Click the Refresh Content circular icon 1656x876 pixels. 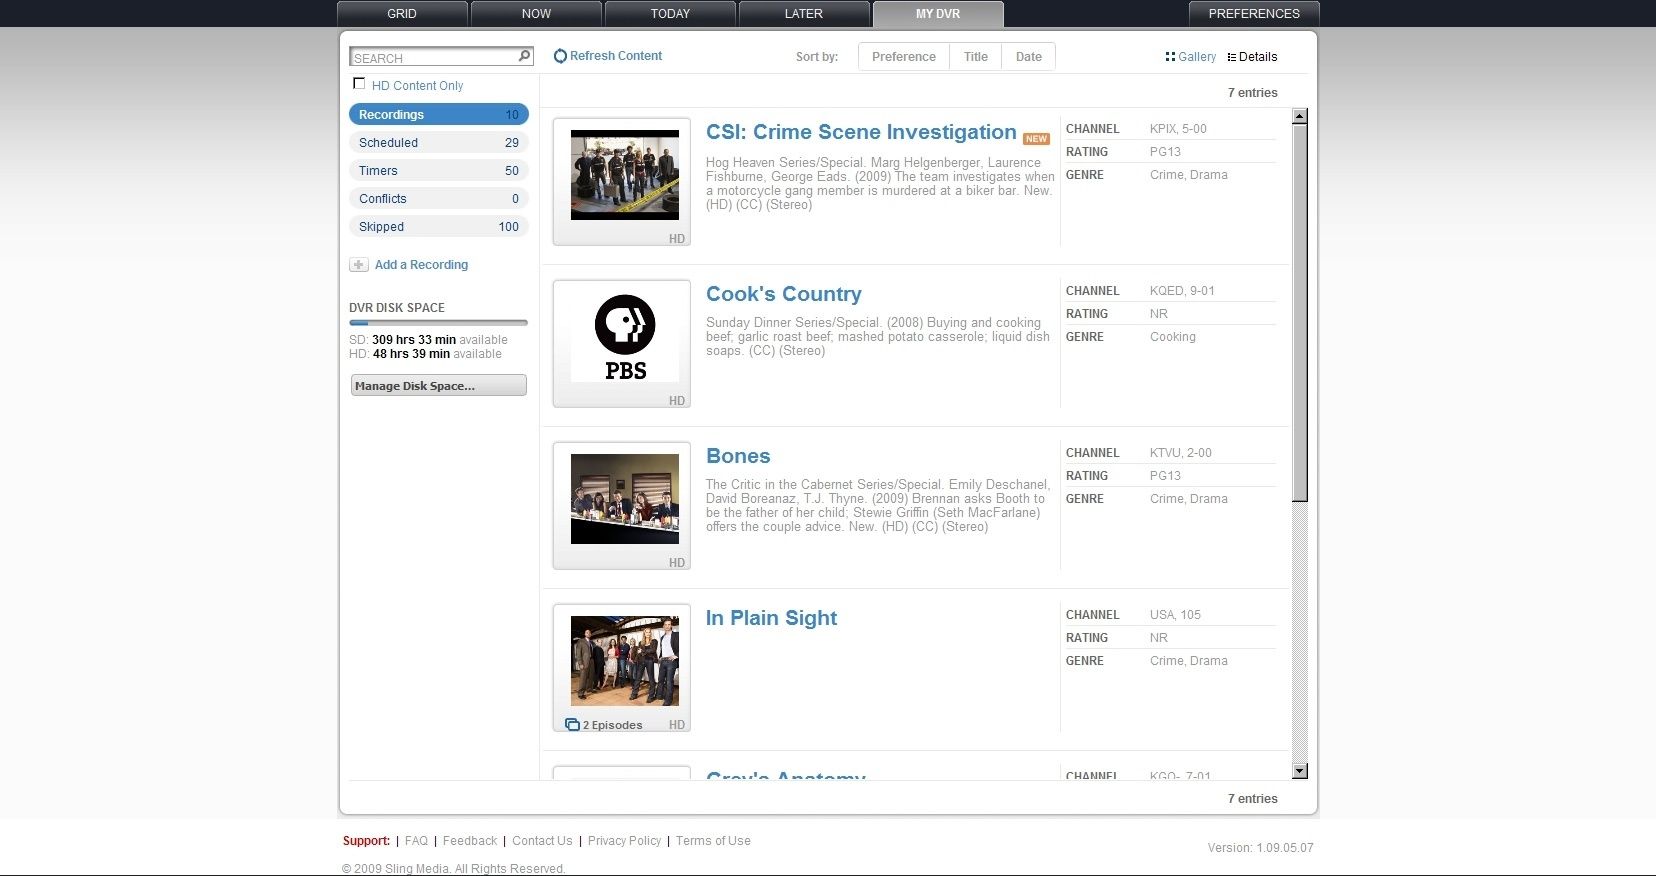pyautogui.click(x=560, y=56)
